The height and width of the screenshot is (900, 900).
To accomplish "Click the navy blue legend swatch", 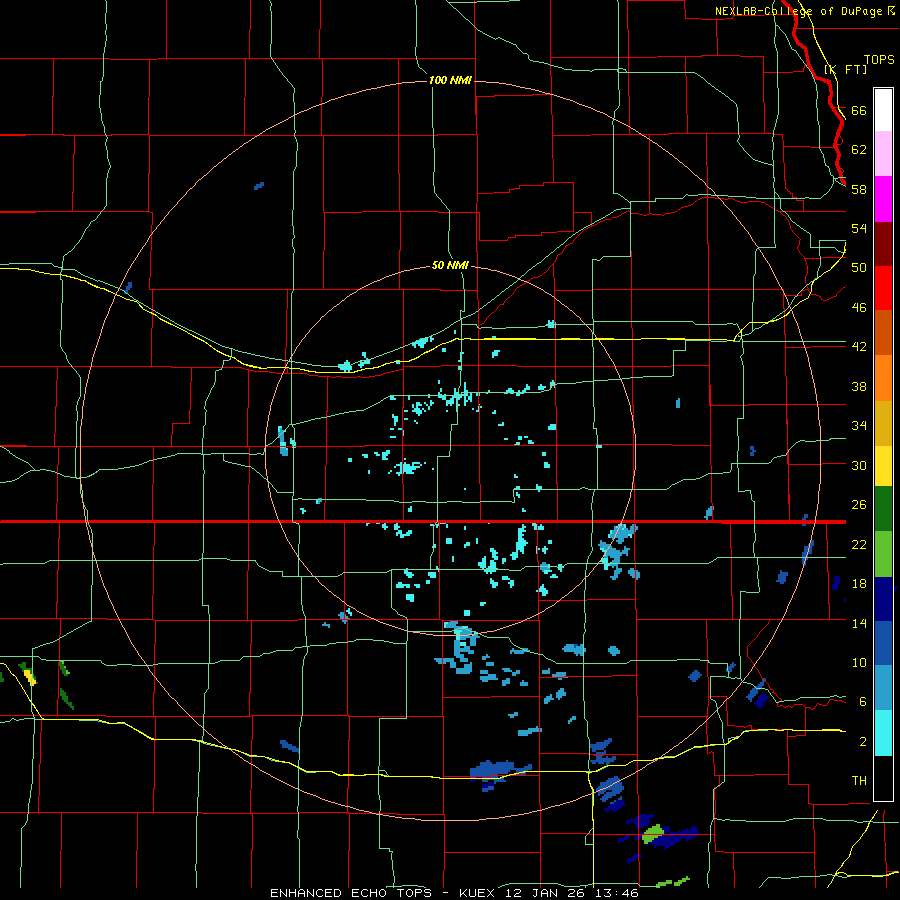I will (x=883, y=599).
